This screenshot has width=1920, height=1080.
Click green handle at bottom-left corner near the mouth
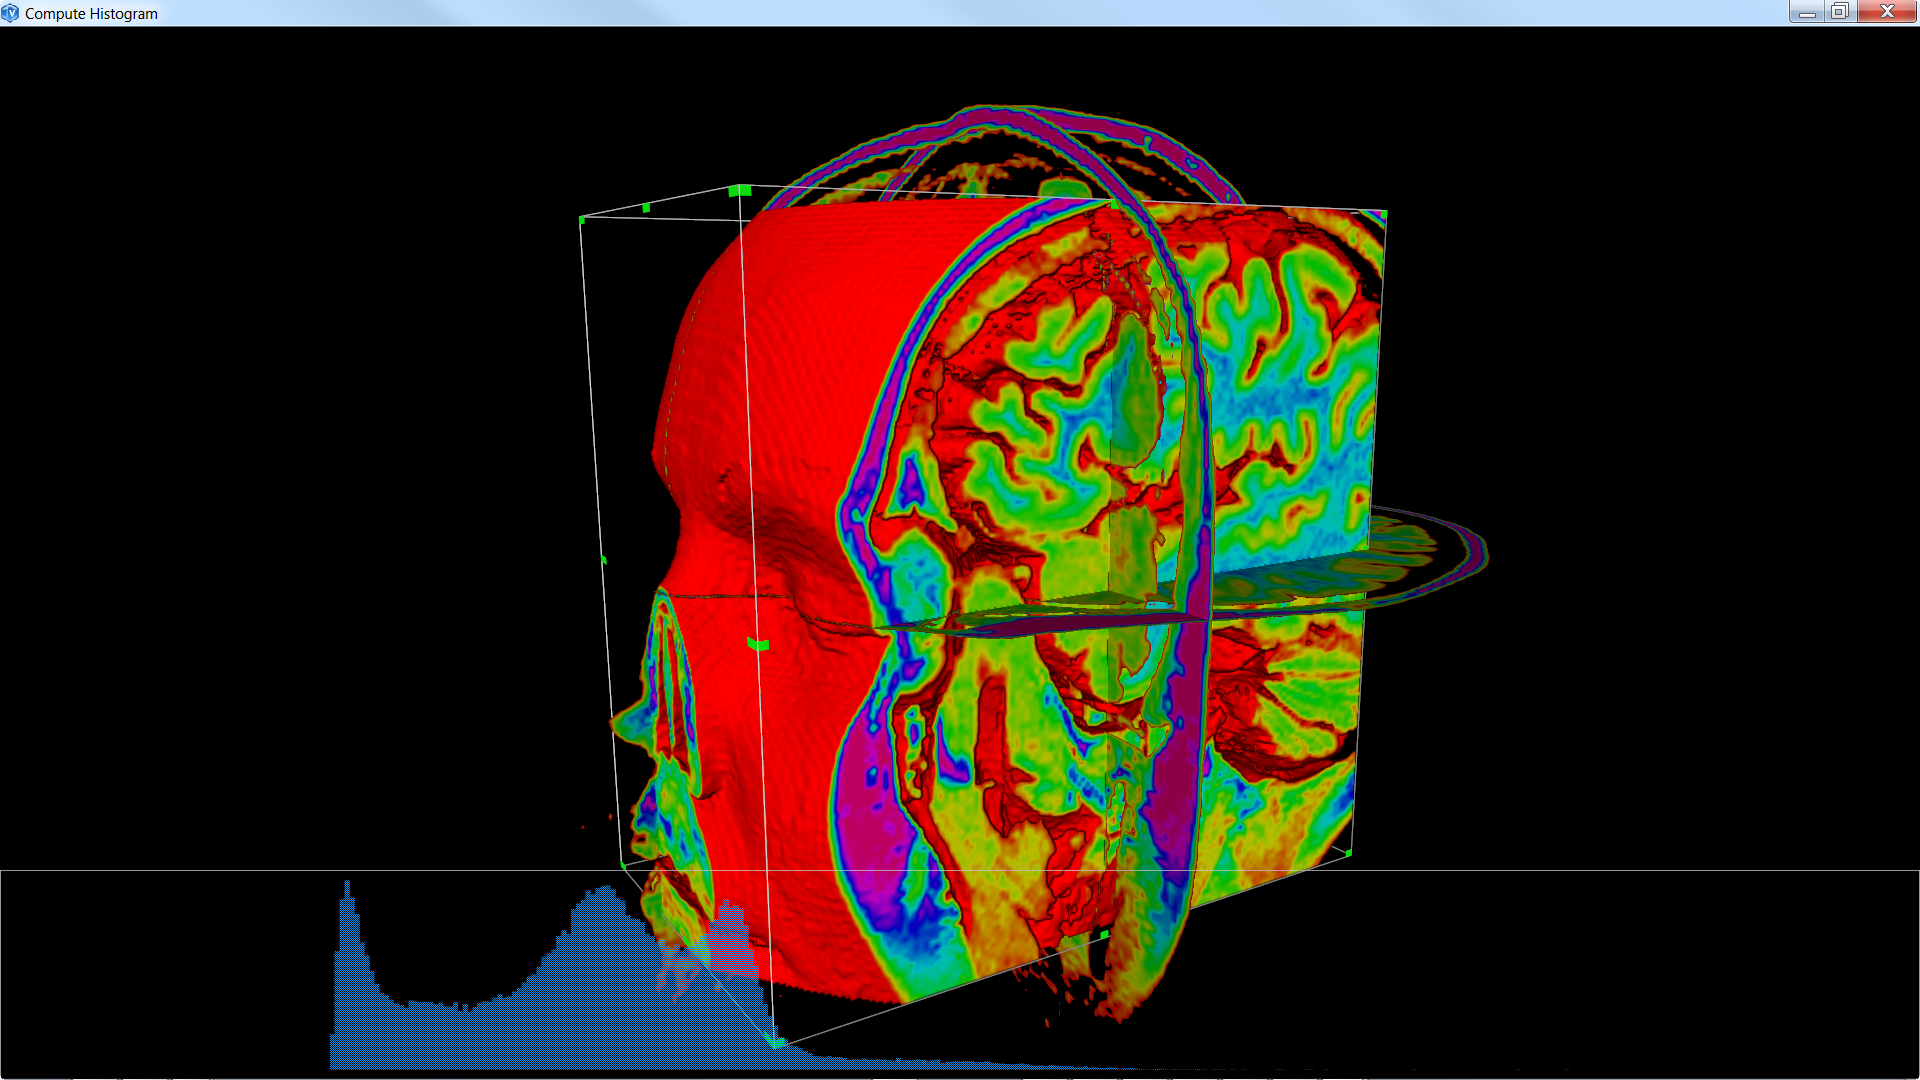tap(623, 866)
